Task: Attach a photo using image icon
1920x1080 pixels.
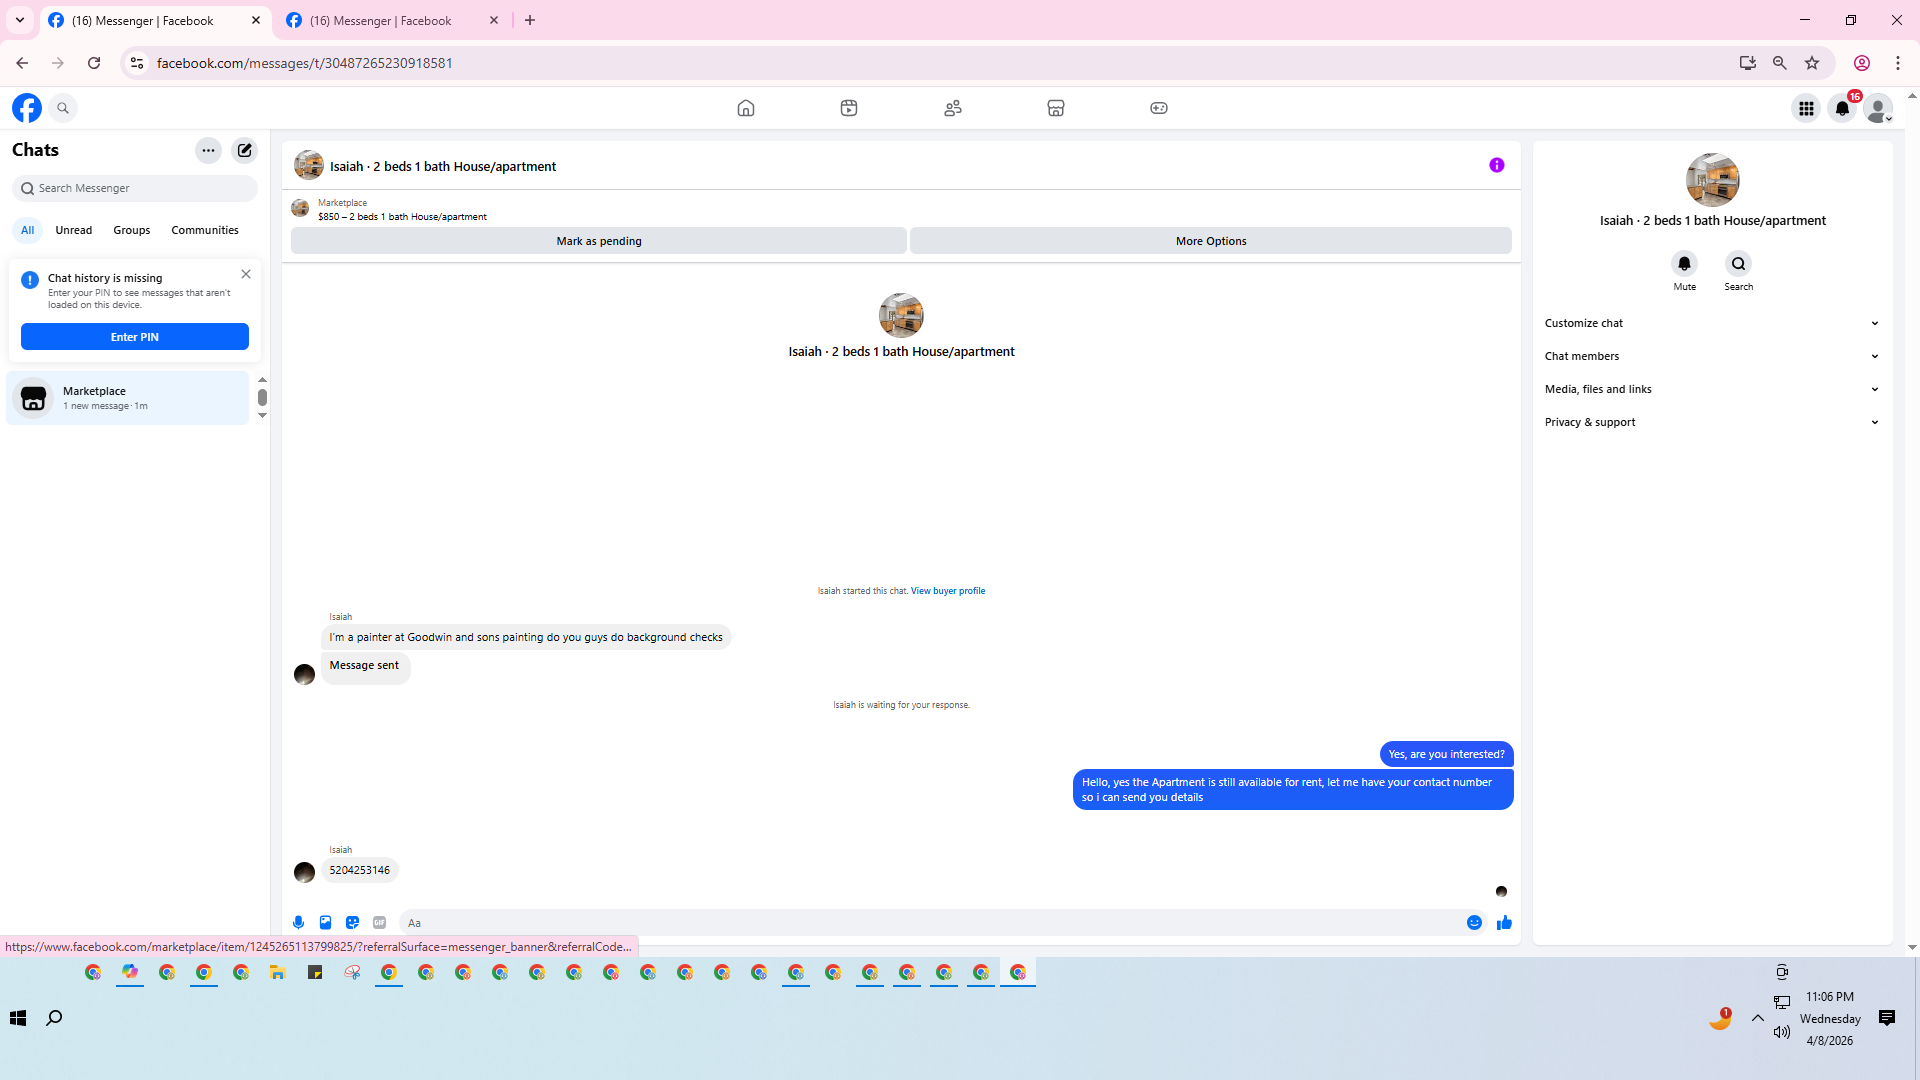Action: [x=325, y=922]
